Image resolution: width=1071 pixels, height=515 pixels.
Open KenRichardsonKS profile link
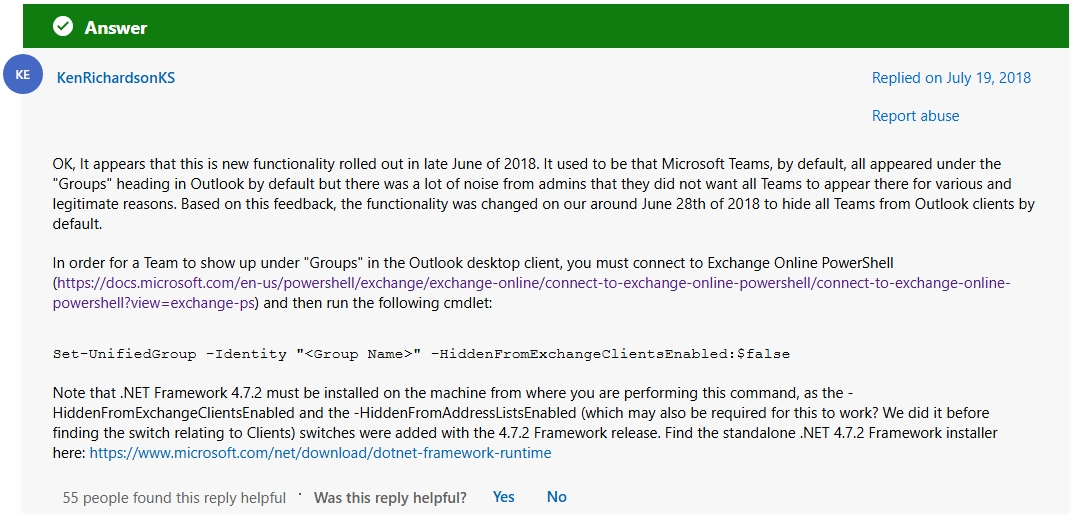click(x=115, y=78)
